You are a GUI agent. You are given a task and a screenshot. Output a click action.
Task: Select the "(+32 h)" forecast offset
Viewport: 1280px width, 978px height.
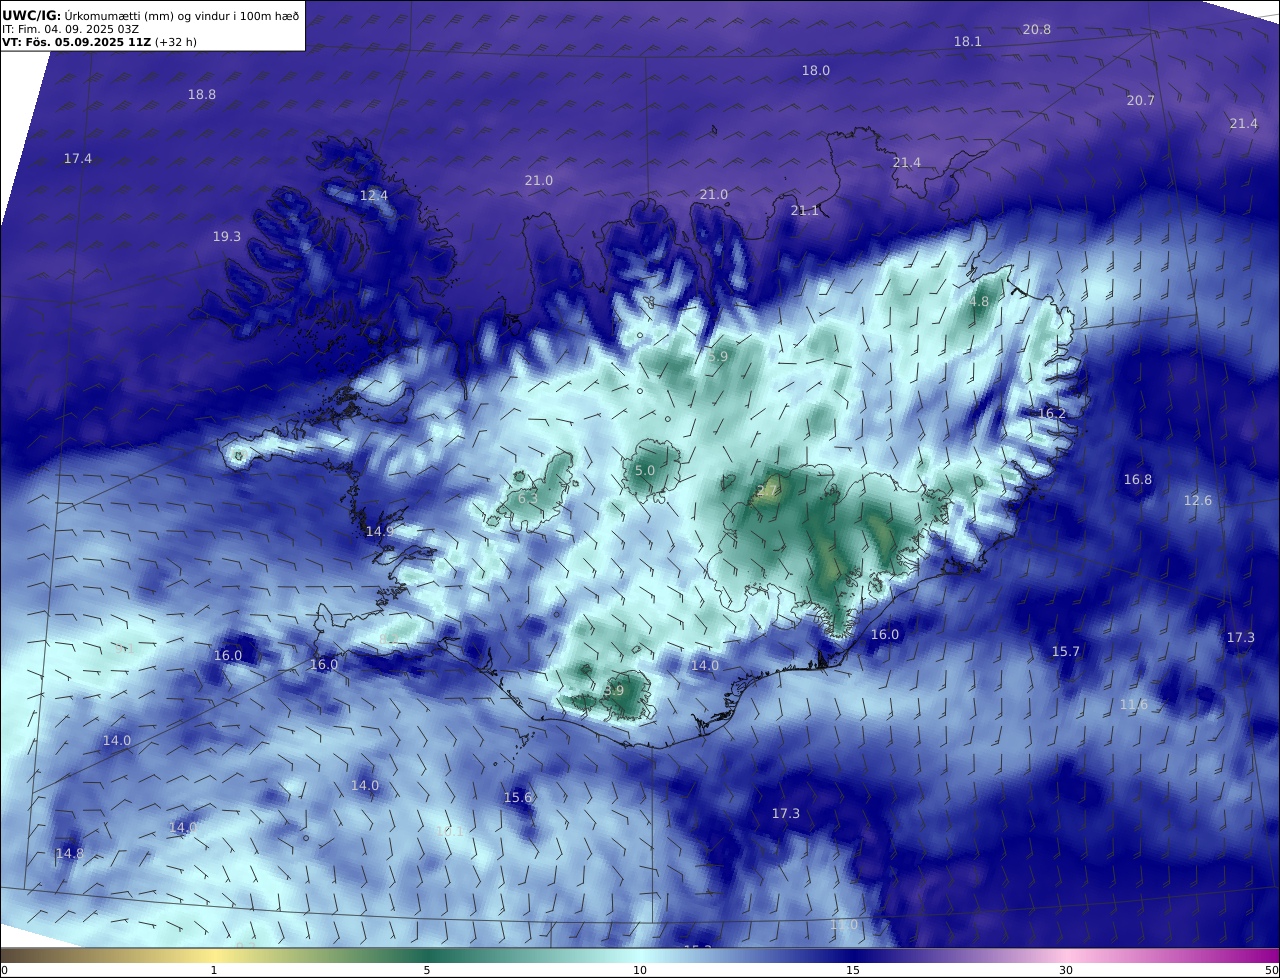click(176, 43)
